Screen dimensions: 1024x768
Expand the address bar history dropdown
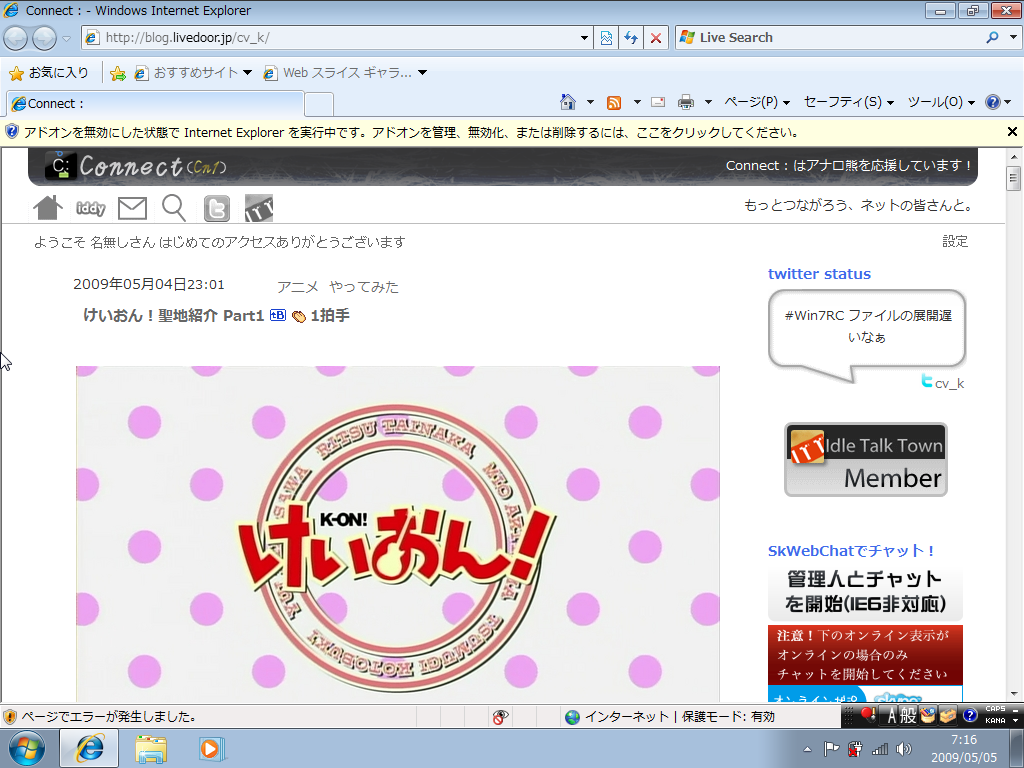click(x=584, y=38)
